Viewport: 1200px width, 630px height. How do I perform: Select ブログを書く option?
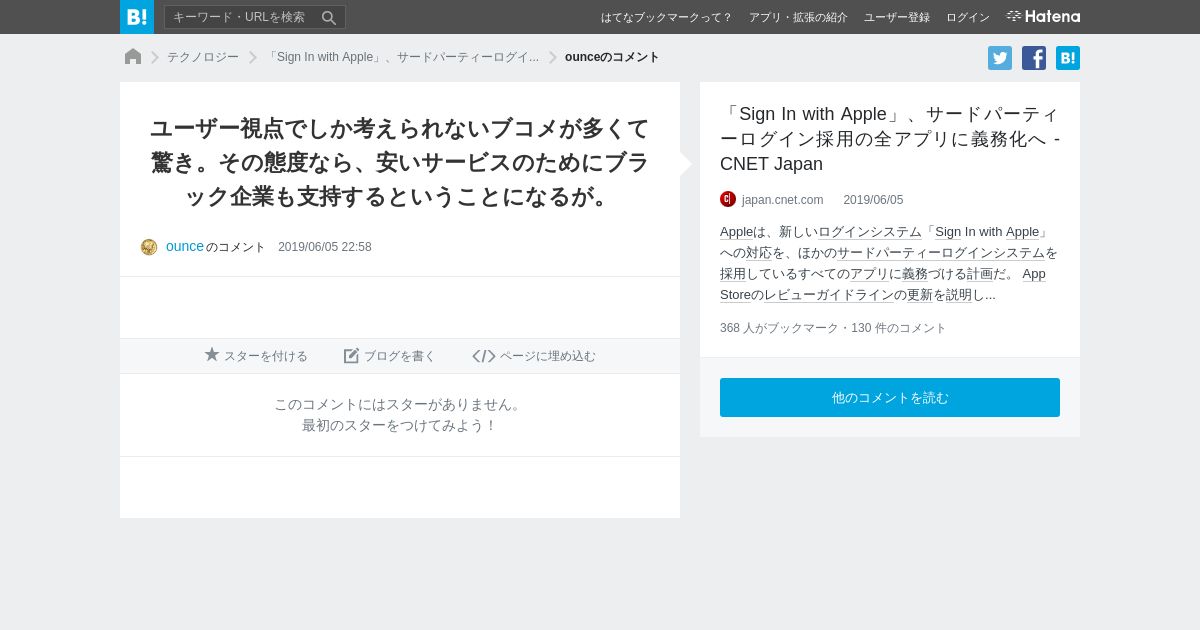pyautogui.click(x=390, y=356)
